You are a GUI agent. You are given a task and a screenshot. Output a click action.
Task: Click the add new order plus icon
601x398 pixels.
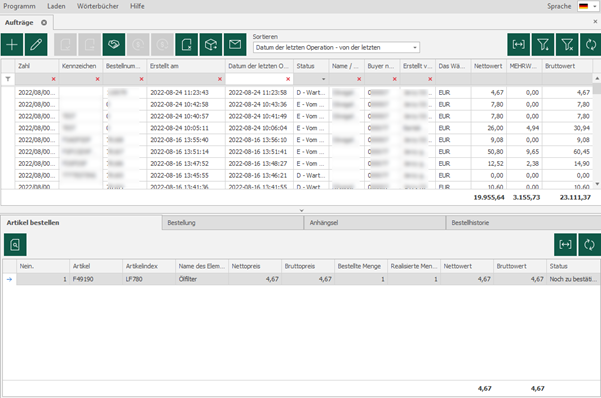click(x=12, y=45)
